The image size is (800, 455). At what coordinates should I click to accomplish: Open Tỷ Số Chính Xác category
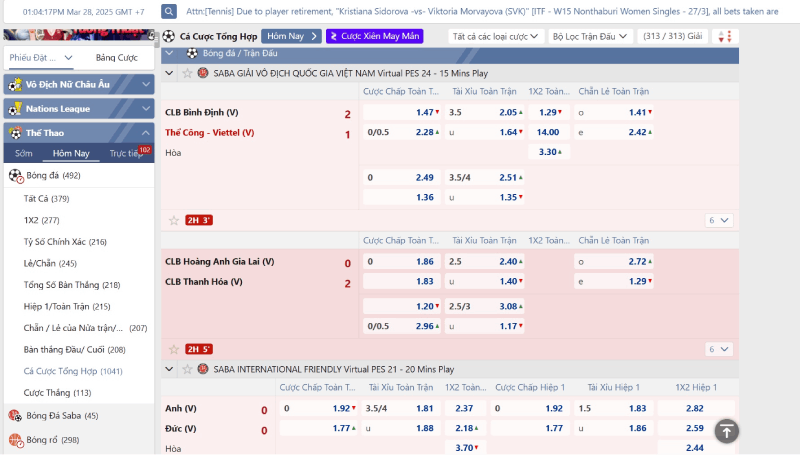(65, 242)
